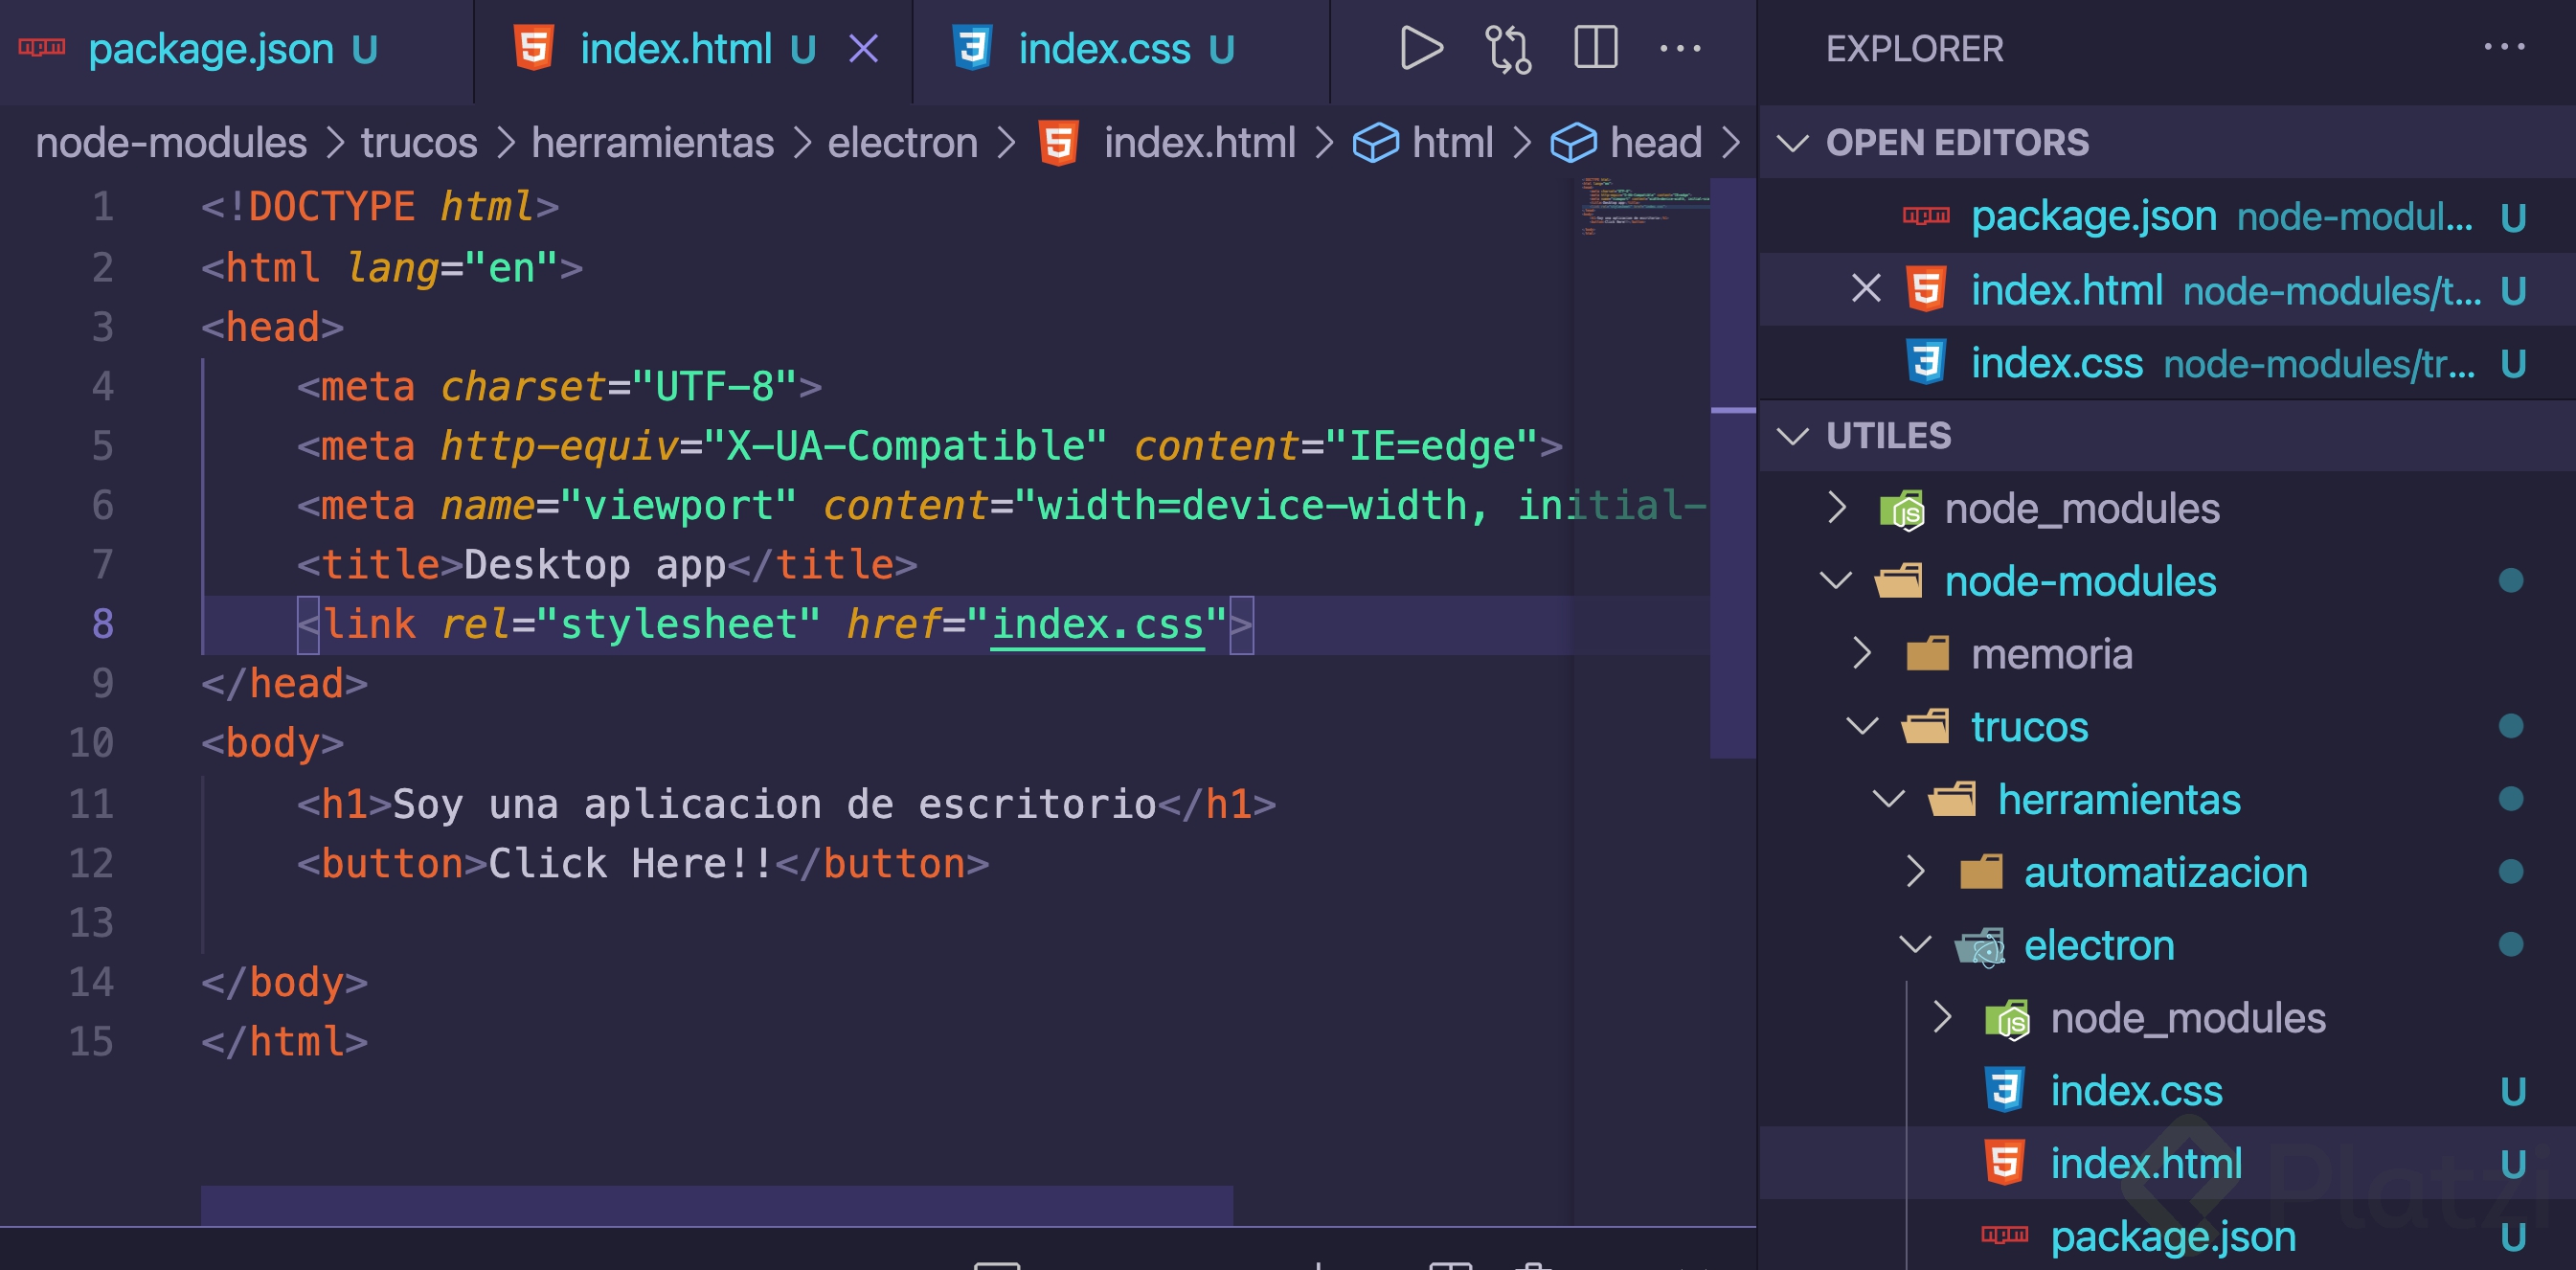The image size is (2576, 1270).
Task: Click HTML5 icon of index.html in Open Editors
Action: point(1926,289)
